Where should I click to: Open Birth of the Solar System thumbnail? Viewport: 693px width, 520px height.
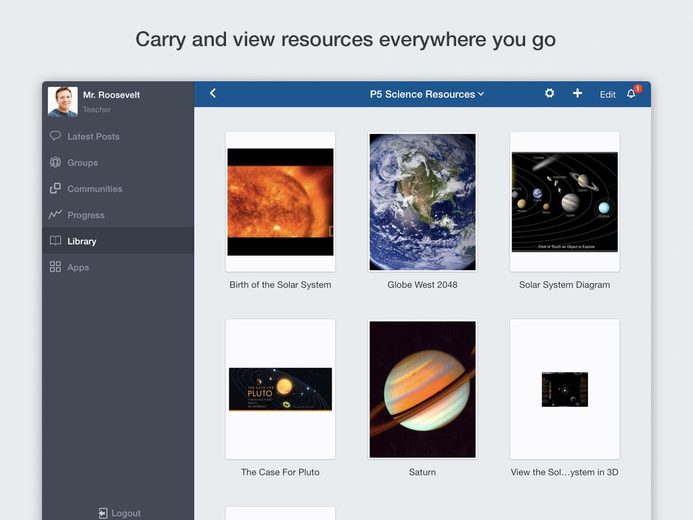point(280,202)
